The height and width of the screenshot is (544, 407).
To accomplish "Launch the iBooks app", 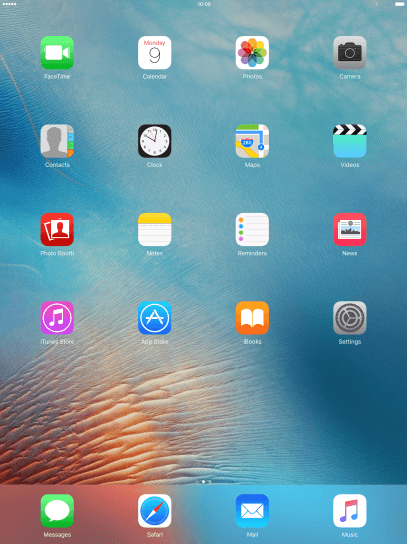I will point(252,318).
